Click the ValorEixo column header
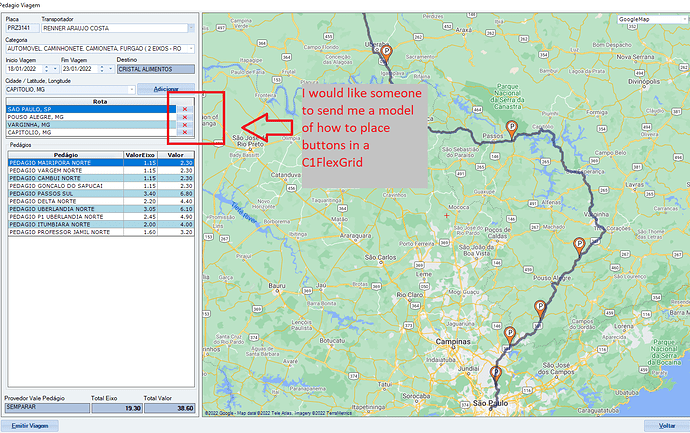Image resolution: width=690 pixels, height=433 pixels. pos(140,155)
